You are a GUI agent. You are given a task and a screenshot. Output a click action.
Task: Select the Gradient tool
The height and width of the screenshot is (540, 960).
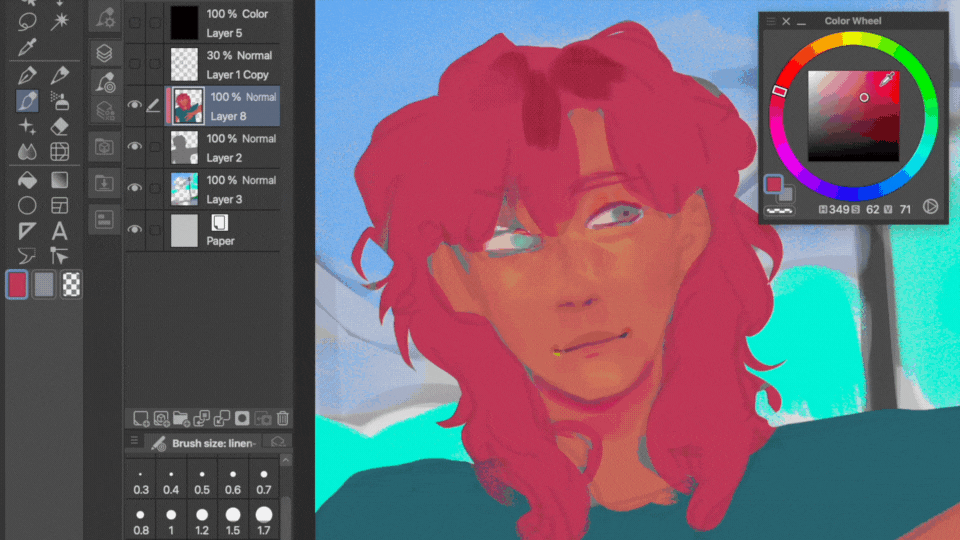point(60,180)
